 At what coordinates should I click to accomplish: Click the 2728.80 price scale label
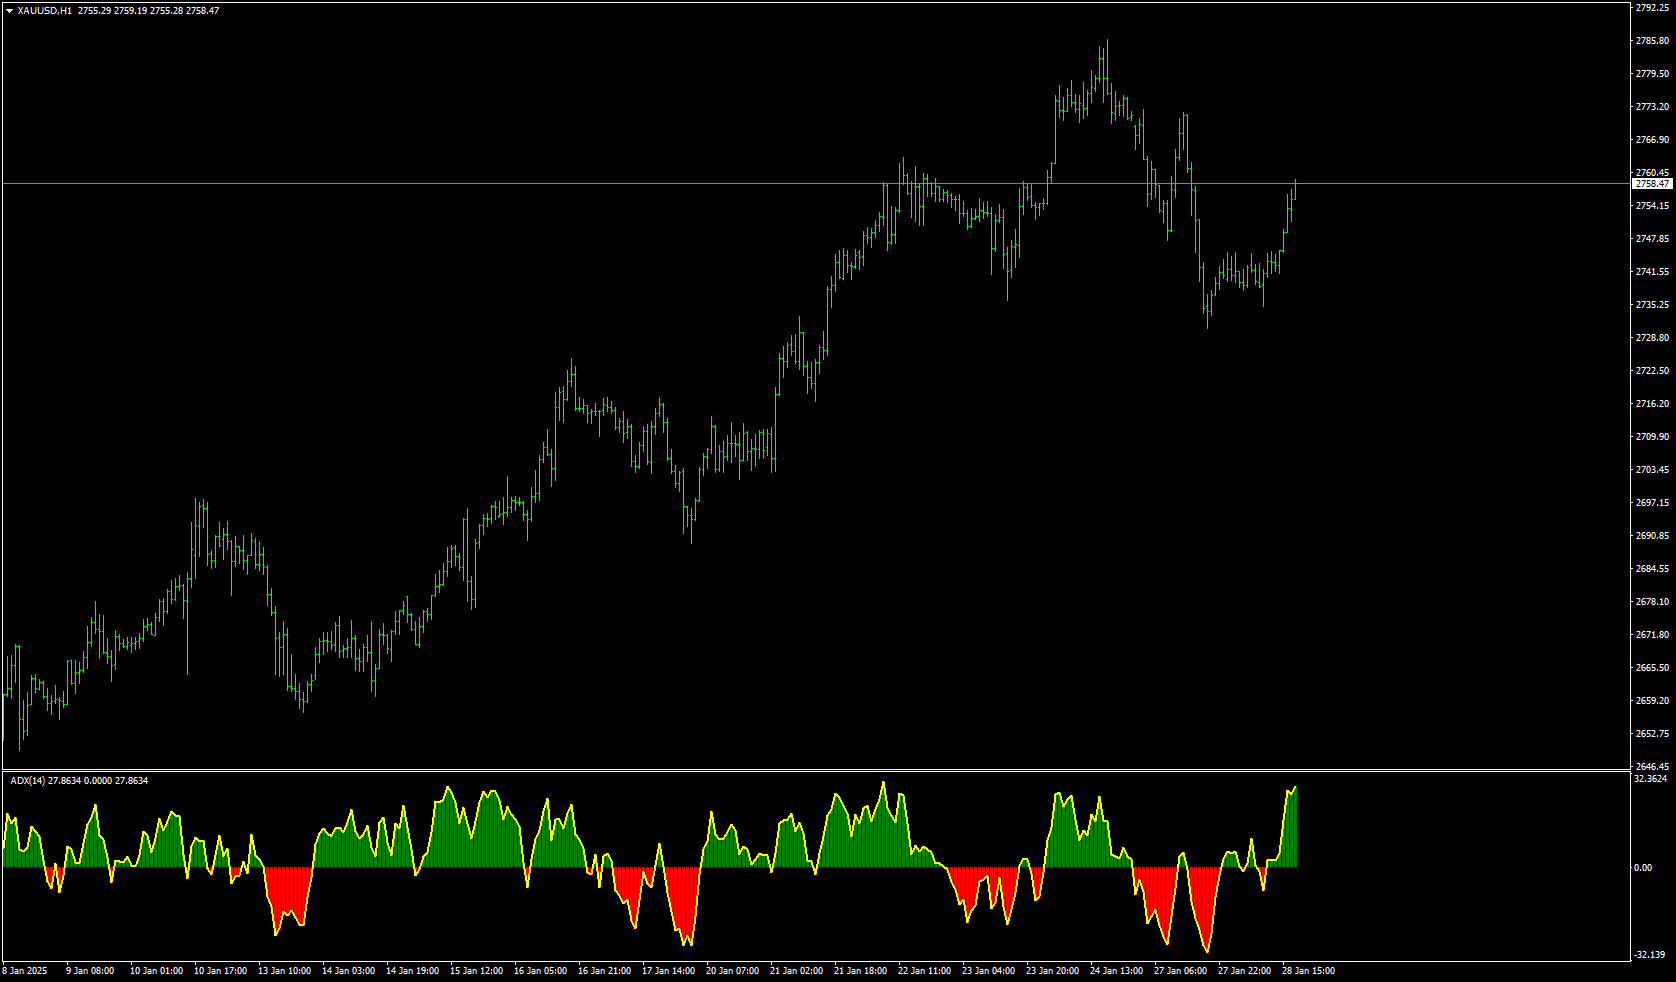coord(1652,338)
